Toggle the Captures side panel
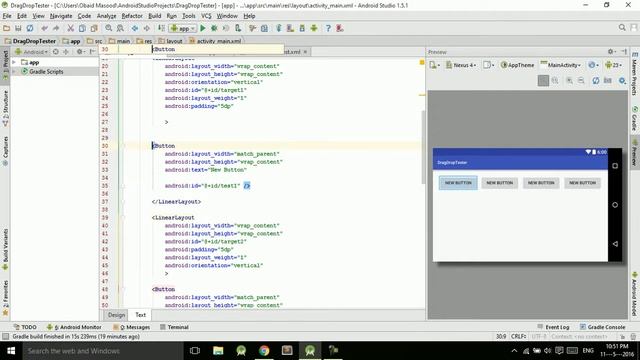Viewport: 640px width, 360px height. 5,151
